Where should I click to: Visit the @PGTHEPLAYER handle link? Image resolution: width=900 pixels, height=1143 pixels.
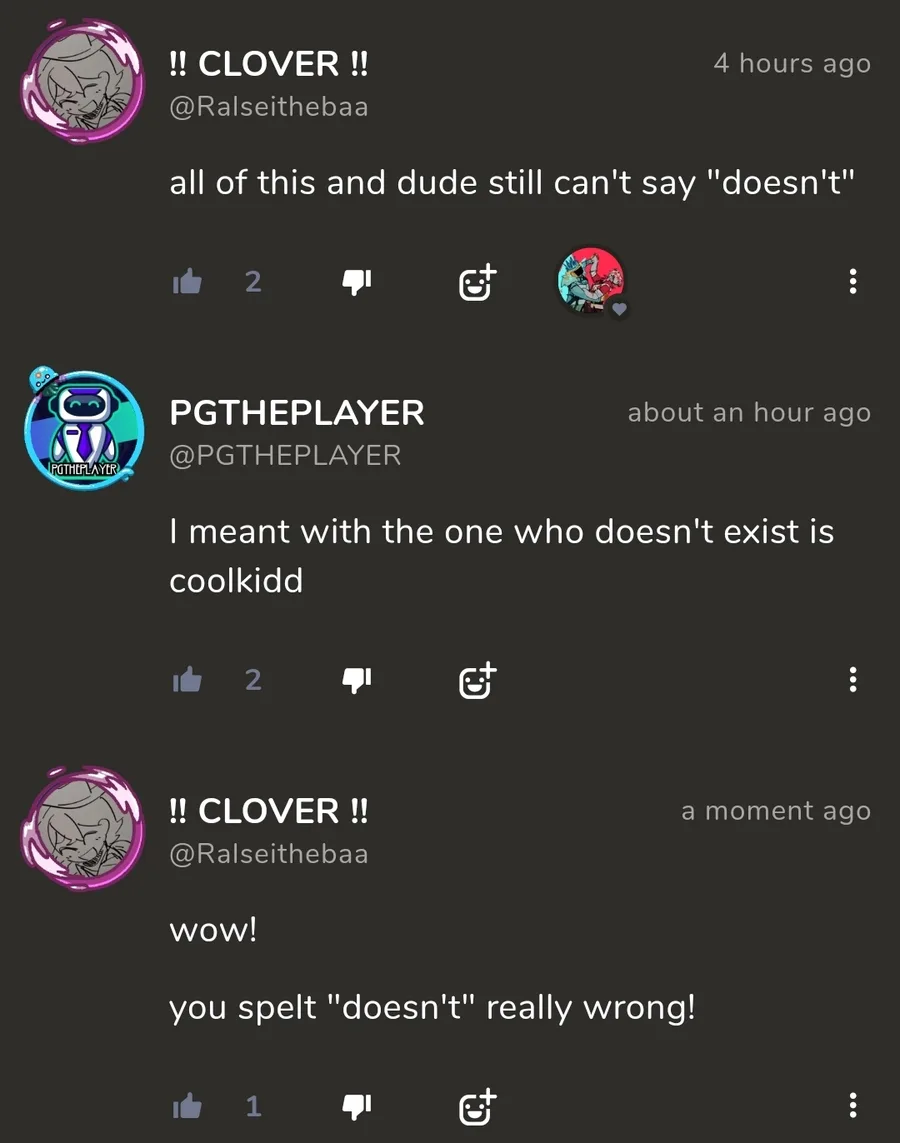point(285,456)
